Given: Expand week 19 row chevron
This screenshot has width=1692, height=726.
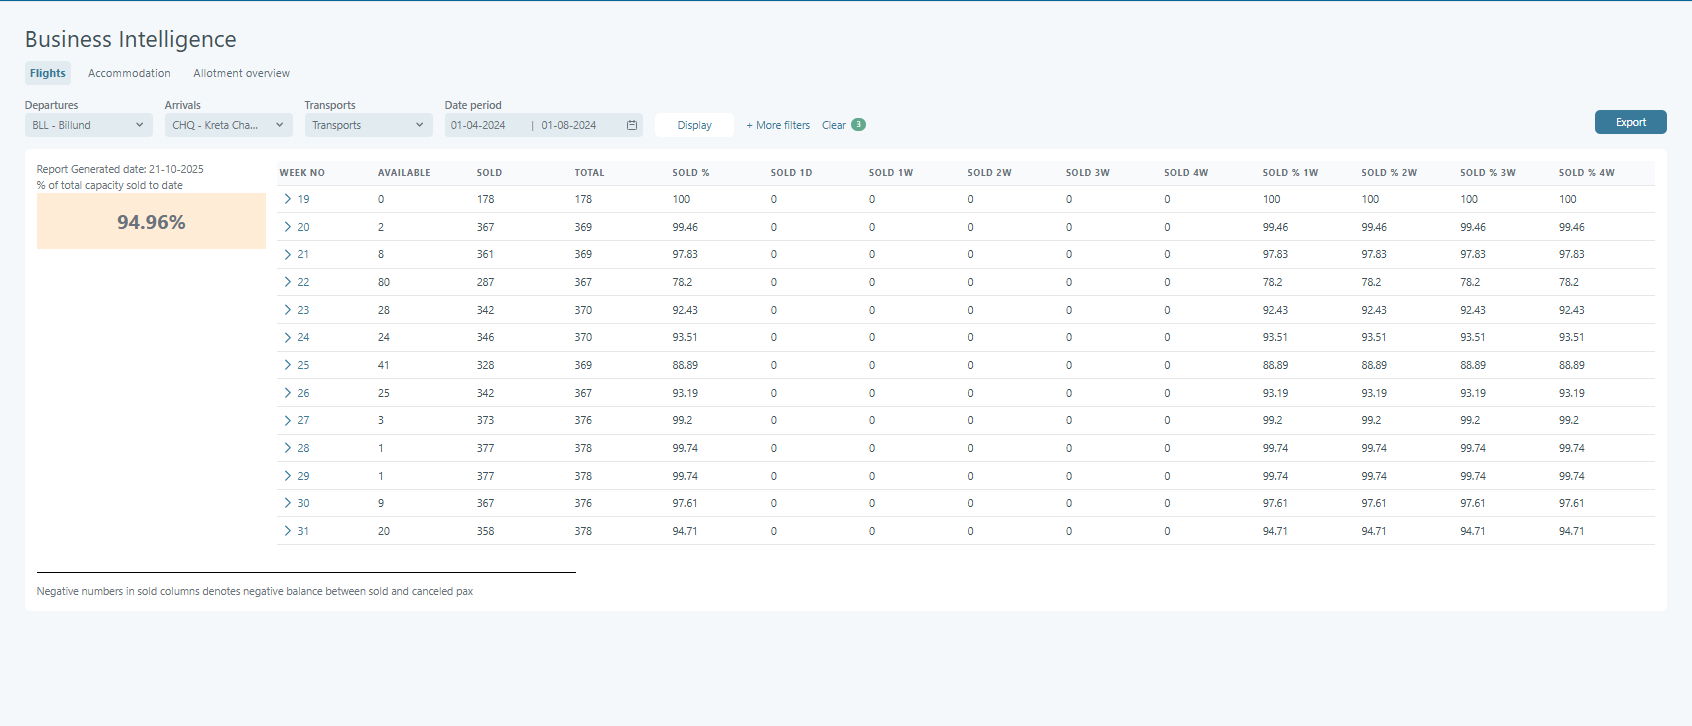Looking at the screenshot, I should click(x=288, y=199).
